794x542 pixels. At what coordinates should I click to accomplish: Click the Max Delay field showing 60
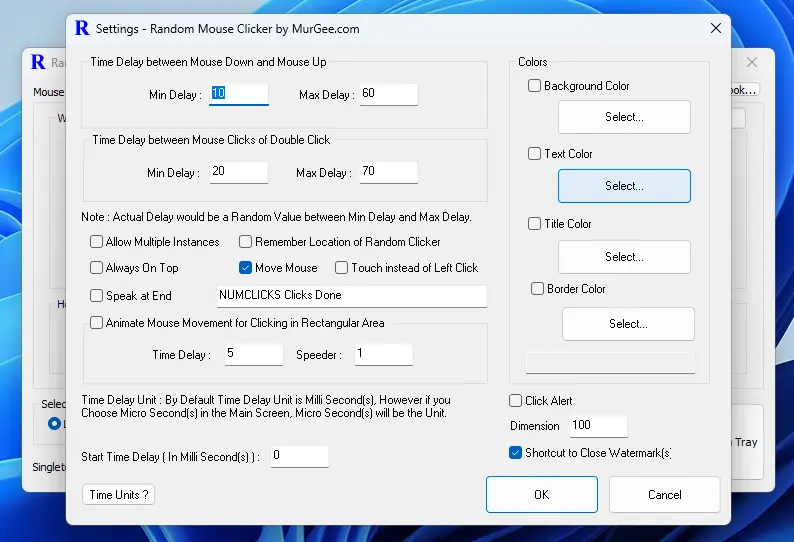click(x=389, y=94)
